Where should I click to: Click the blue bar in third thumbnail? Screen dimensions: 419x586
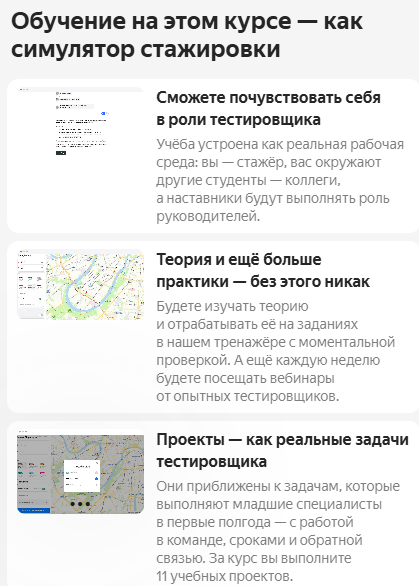pos(34,510)
